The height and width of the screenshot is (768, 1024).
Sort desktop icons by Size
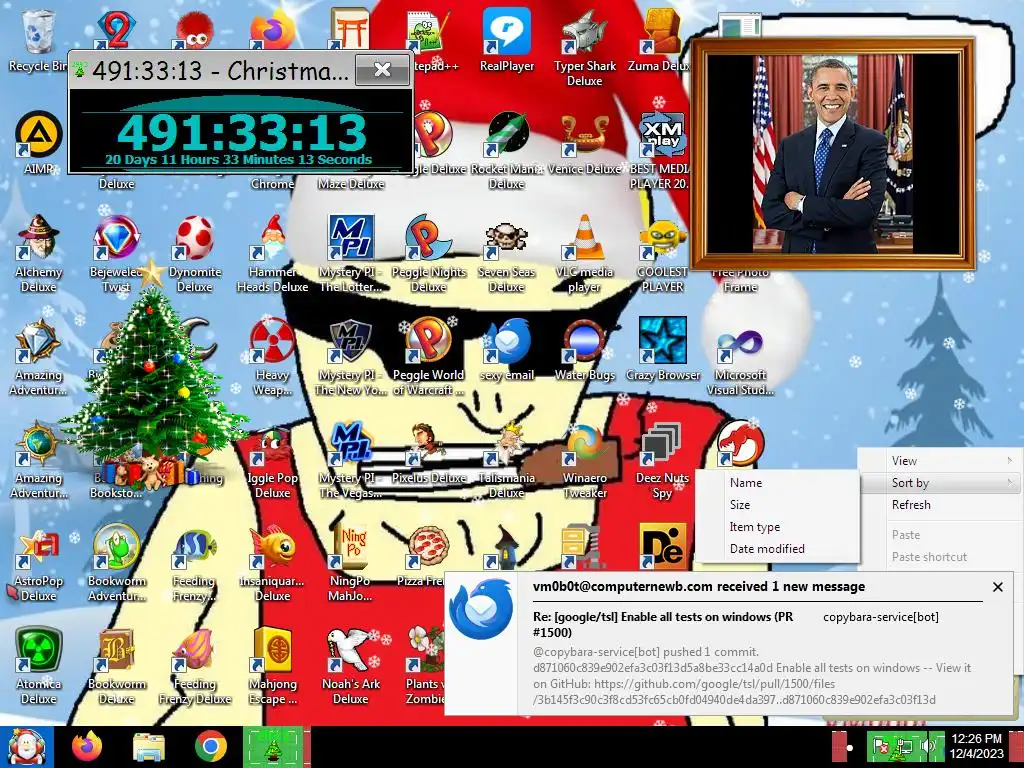(x=777, y=505)
